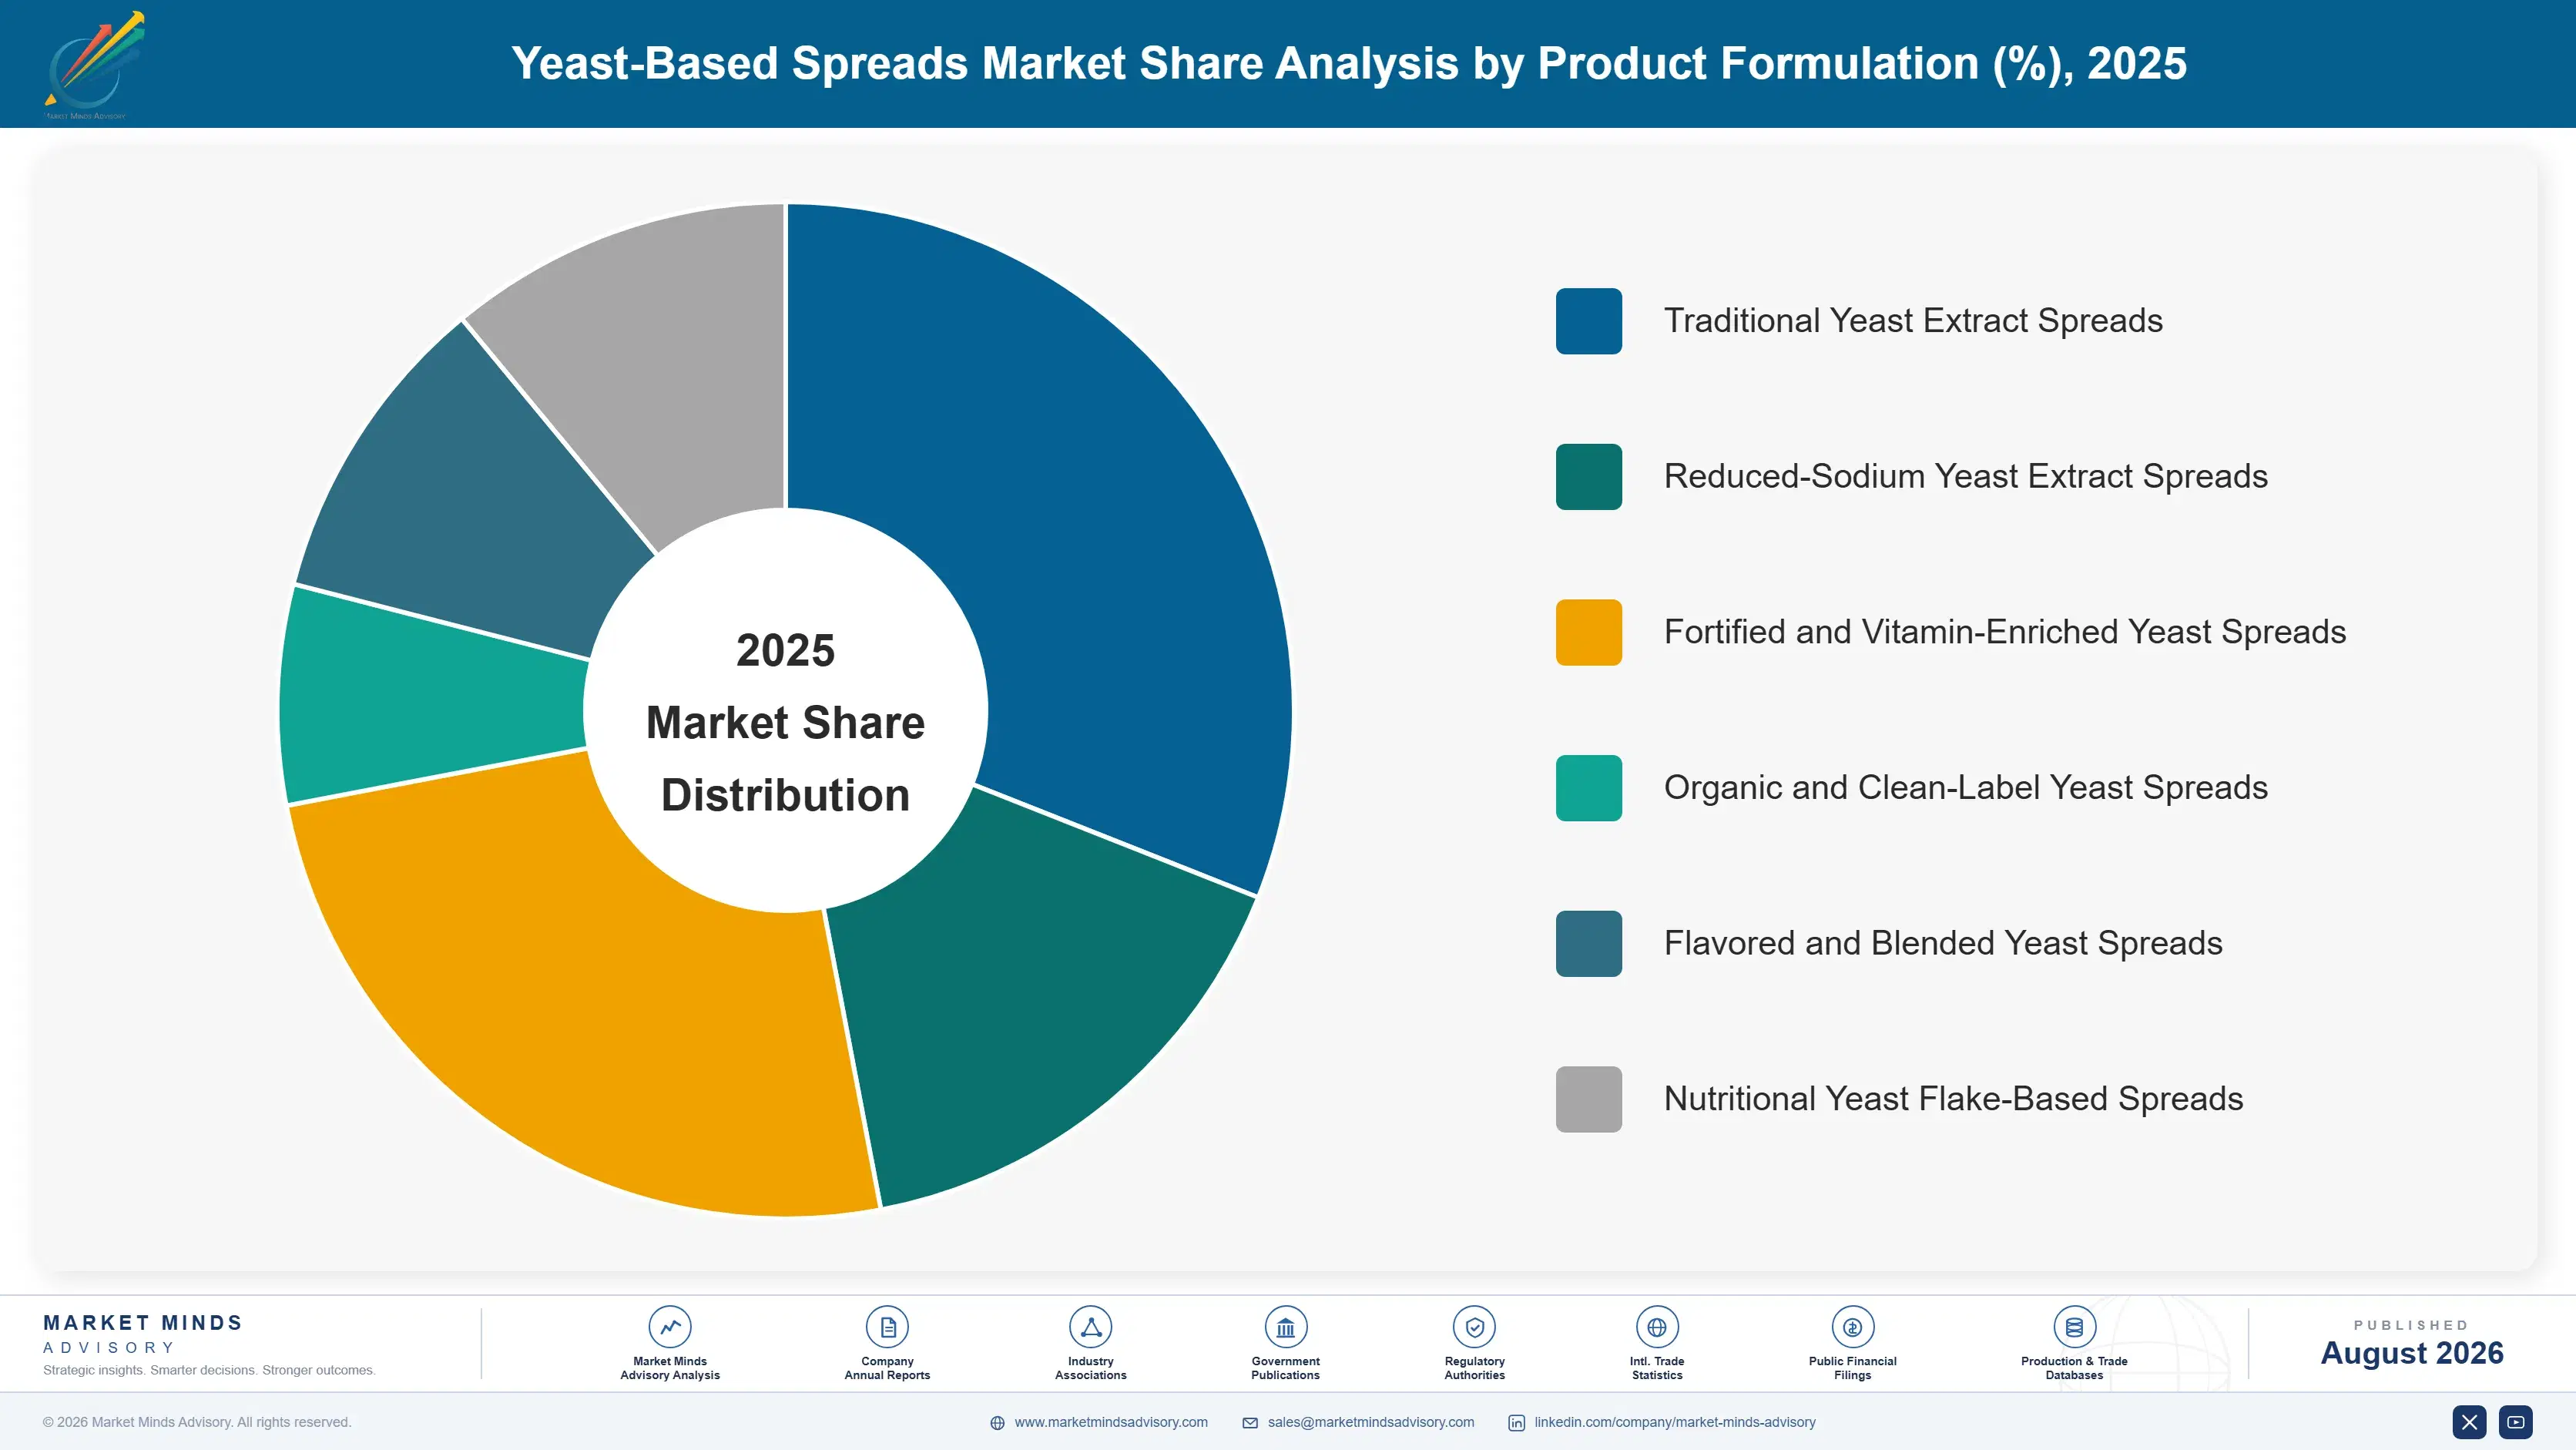Click "Fortified and Vitamin-Enriched Yeast Spreads" label
This screenshot has width=2576, height=1450.
(2005, 632)
